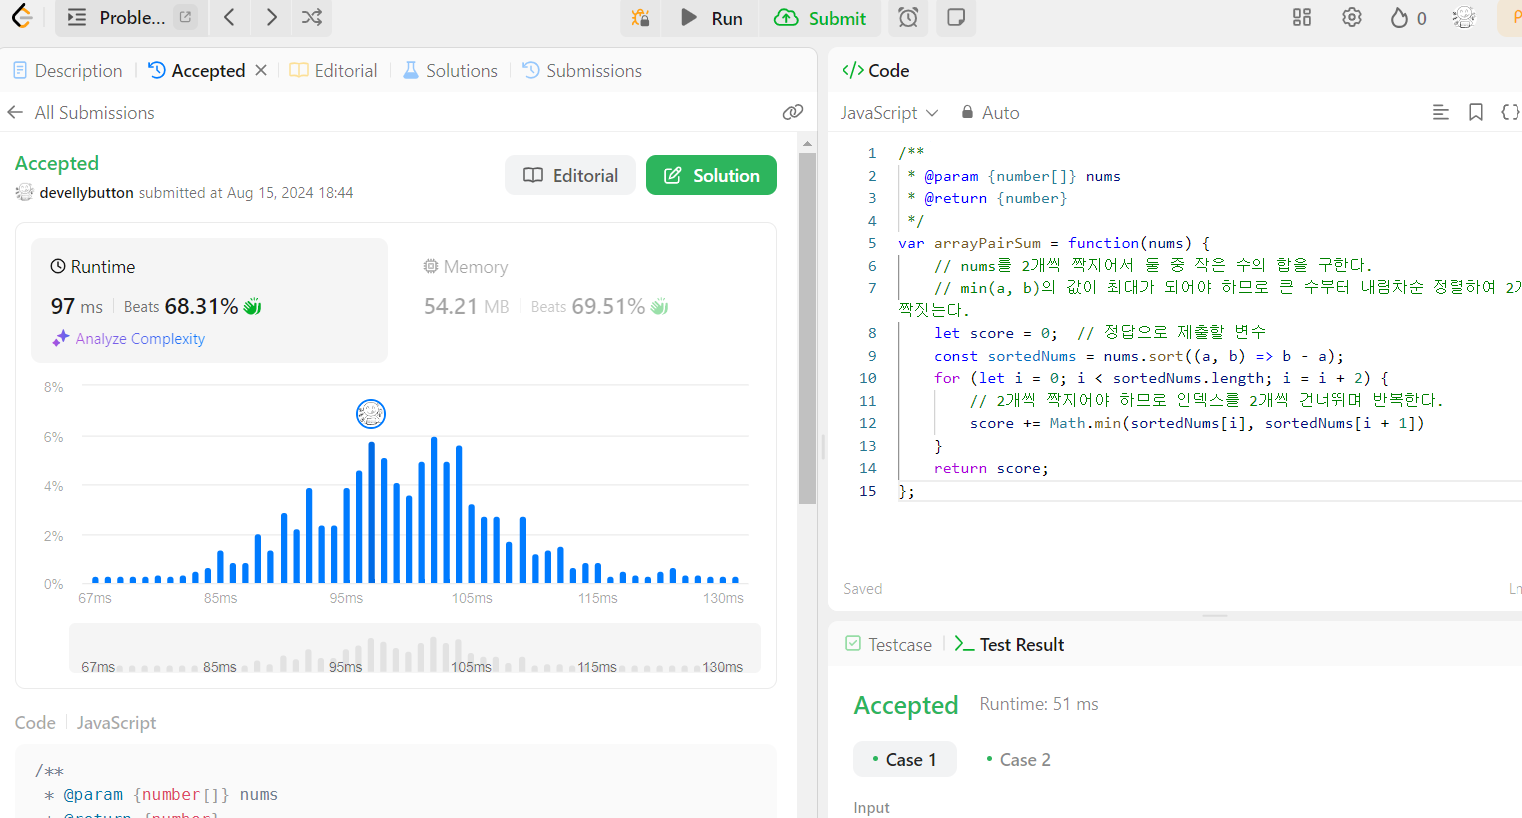The image size is (1522, 818).
Task: Click the runtime distribution range slider strip
Action: 415,648
